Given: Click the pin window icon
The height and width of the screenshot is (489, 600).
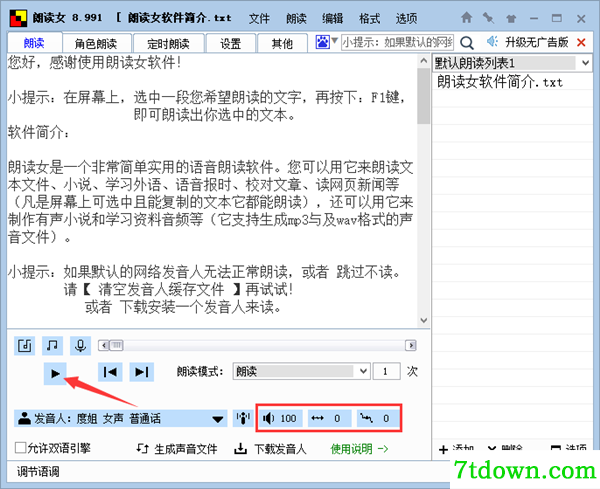Looking at the screenshot, I should pos(488,18).
